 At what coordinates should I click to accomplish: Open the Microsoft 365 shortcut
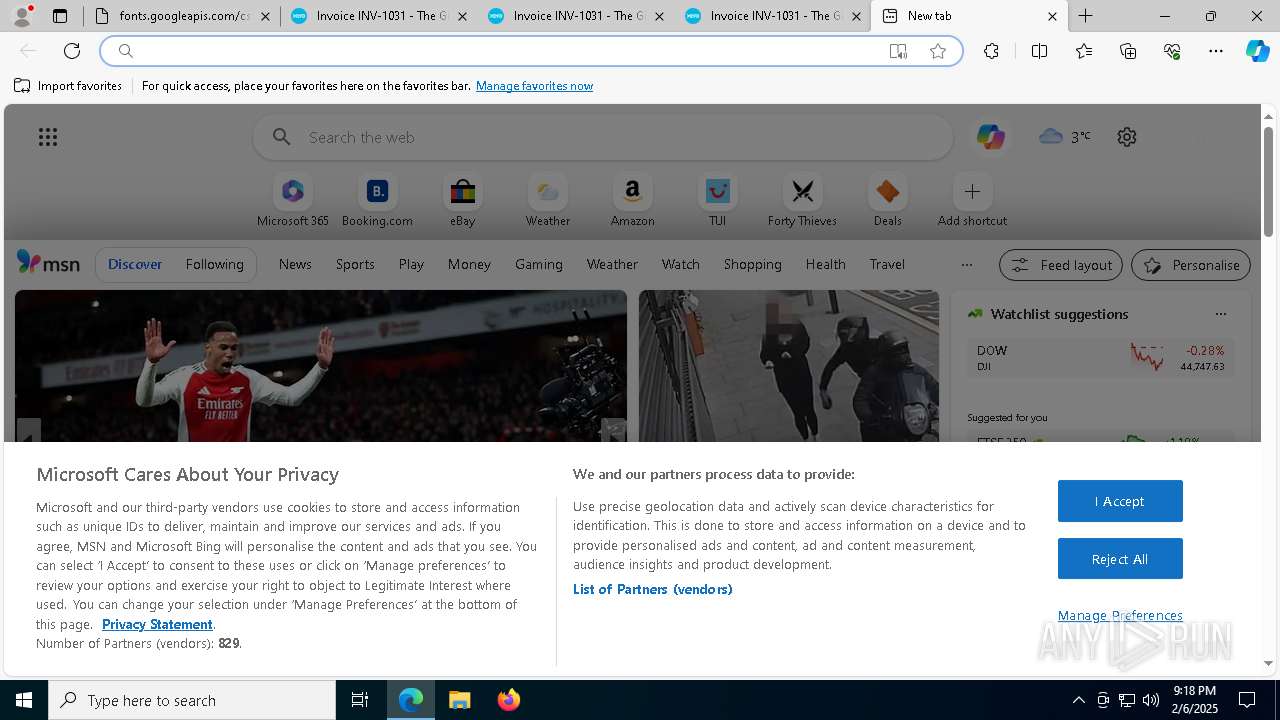click(x=293, y=201)
